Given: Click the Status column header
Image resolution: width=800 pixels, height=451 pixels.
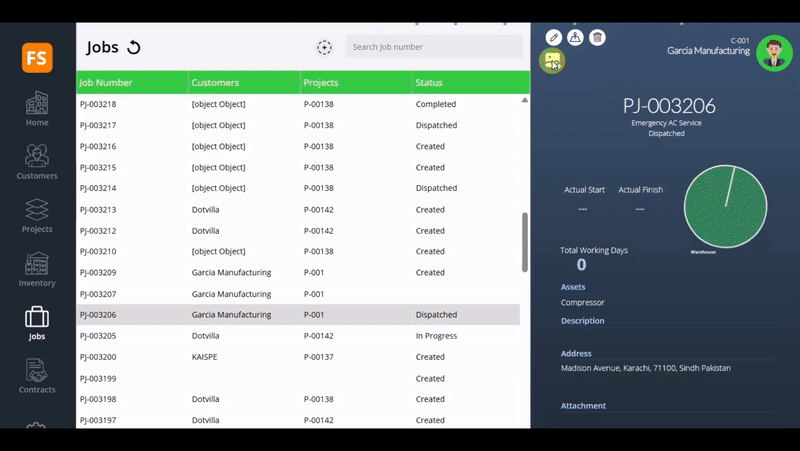Looking at the screenshot, I should (430, 82).
